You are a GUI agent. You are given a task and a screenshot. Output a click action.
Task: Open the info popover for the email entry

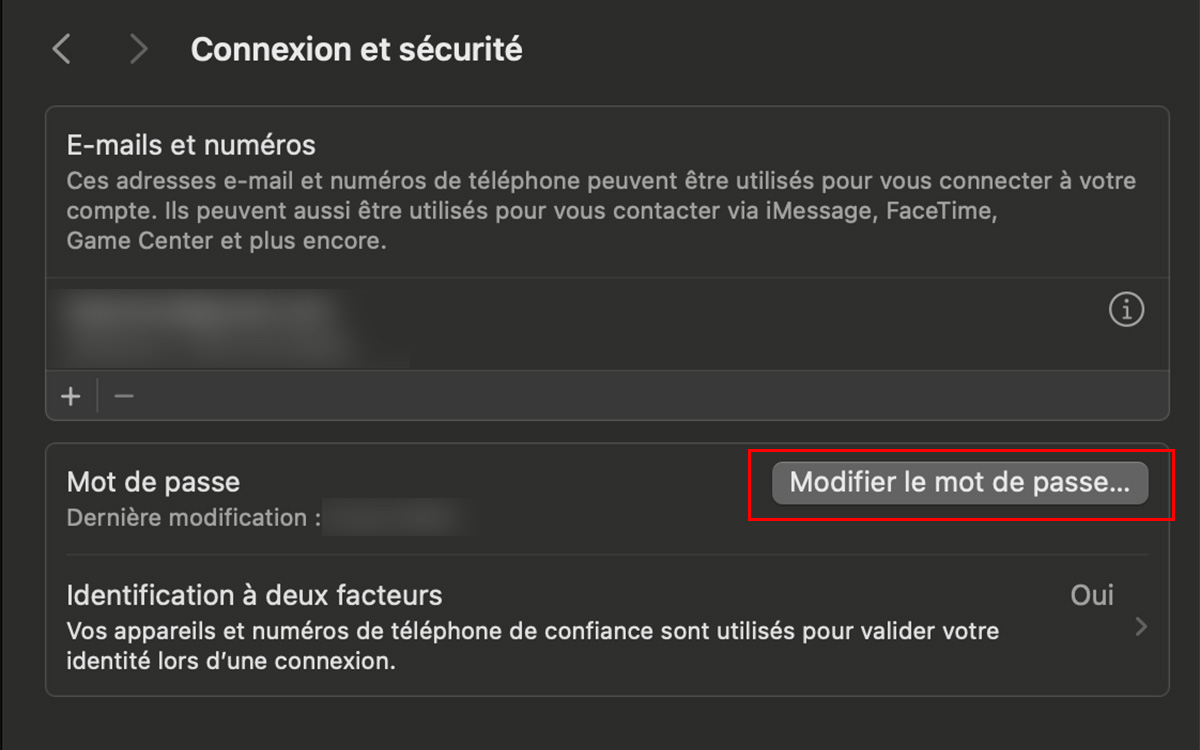click(1126, 309)
